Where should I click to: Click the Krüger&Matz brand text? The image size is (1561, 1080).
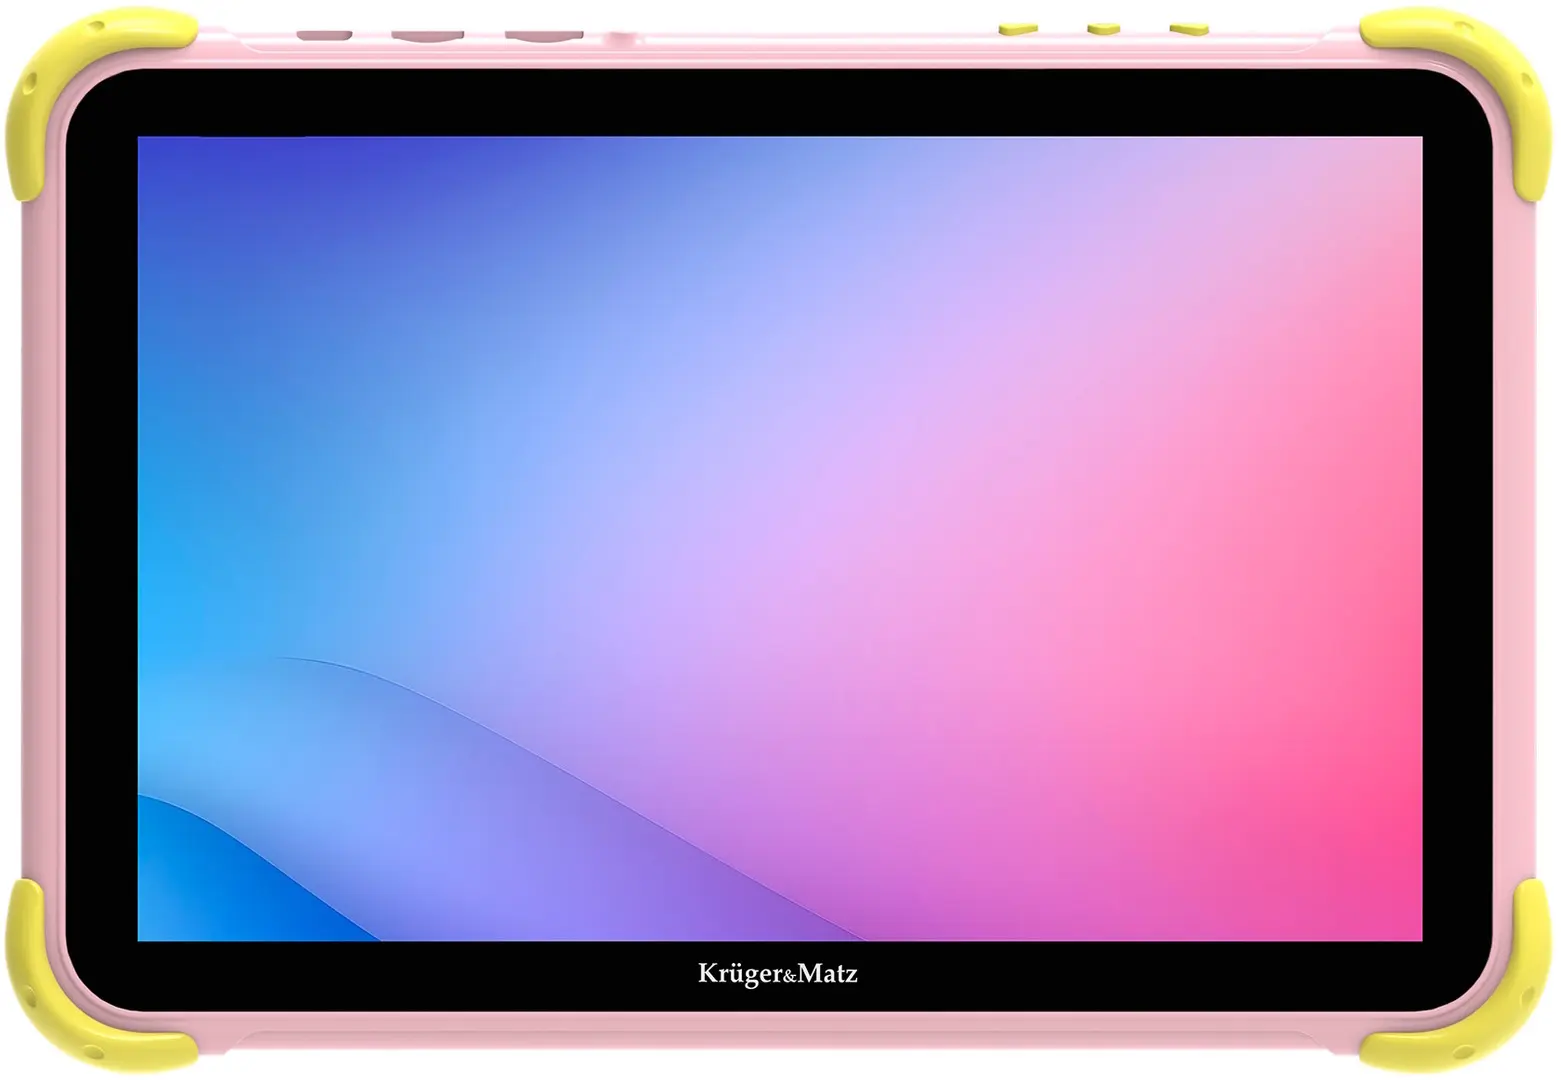tap(780, 975)
